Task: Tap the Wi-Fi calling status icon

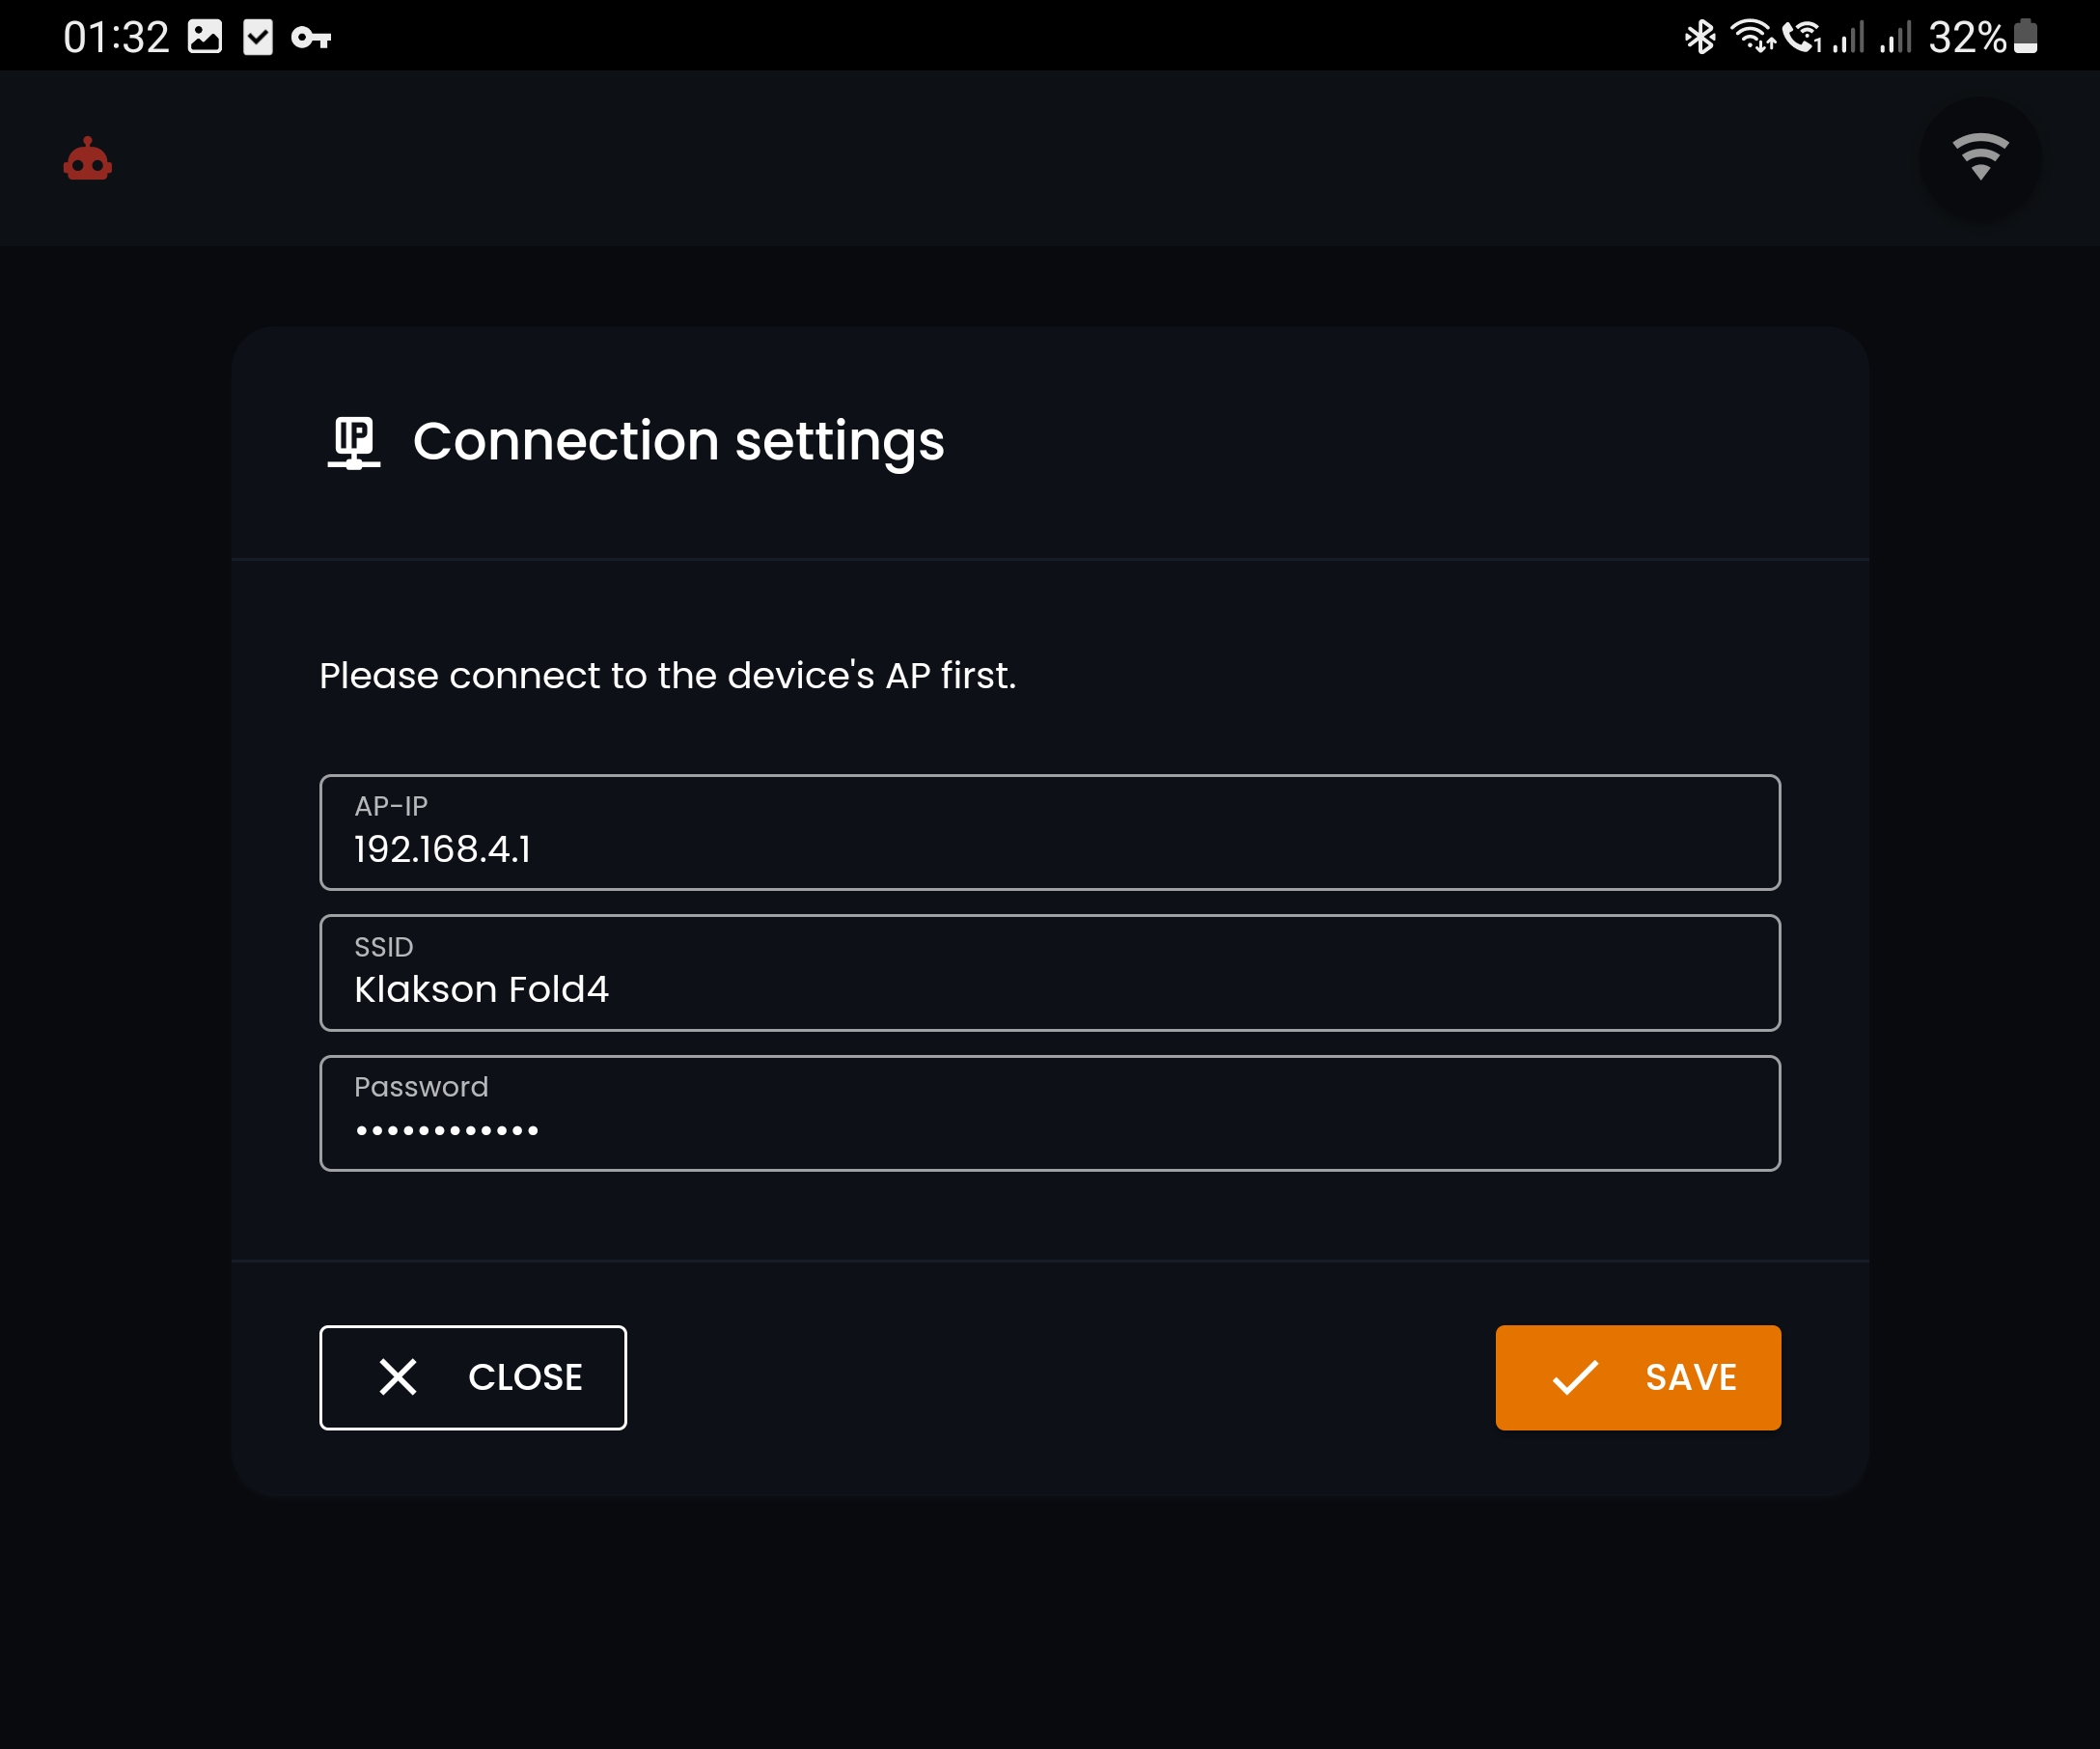Action: [x=1802, y=37]
